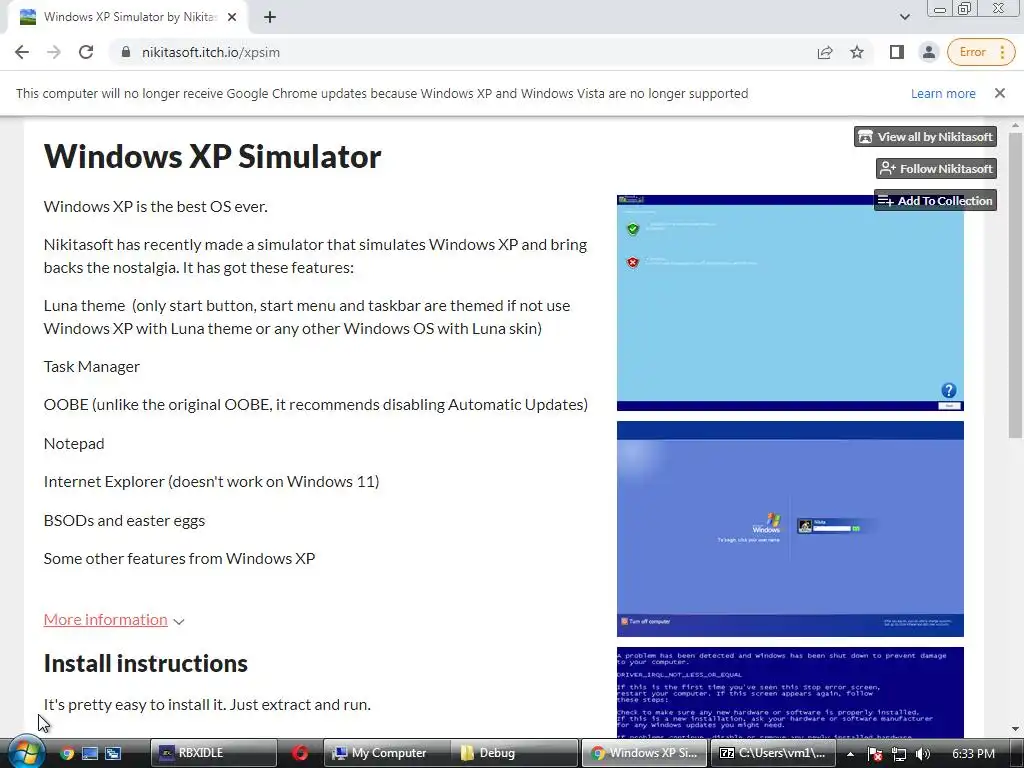Image resolution: width=1024 pixels, height=768 pixels.
Task: Open the Windows Start orb
Action: pos(26,752)
